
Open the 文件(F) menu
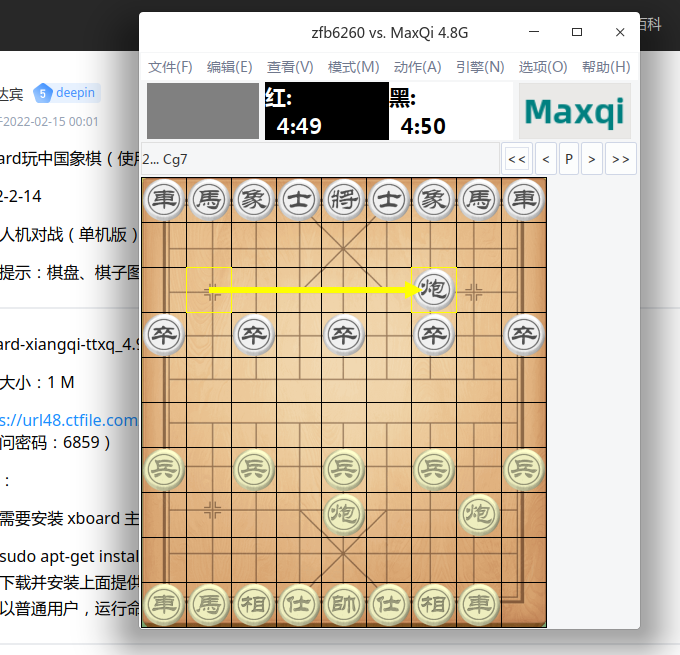coord(170,67)
